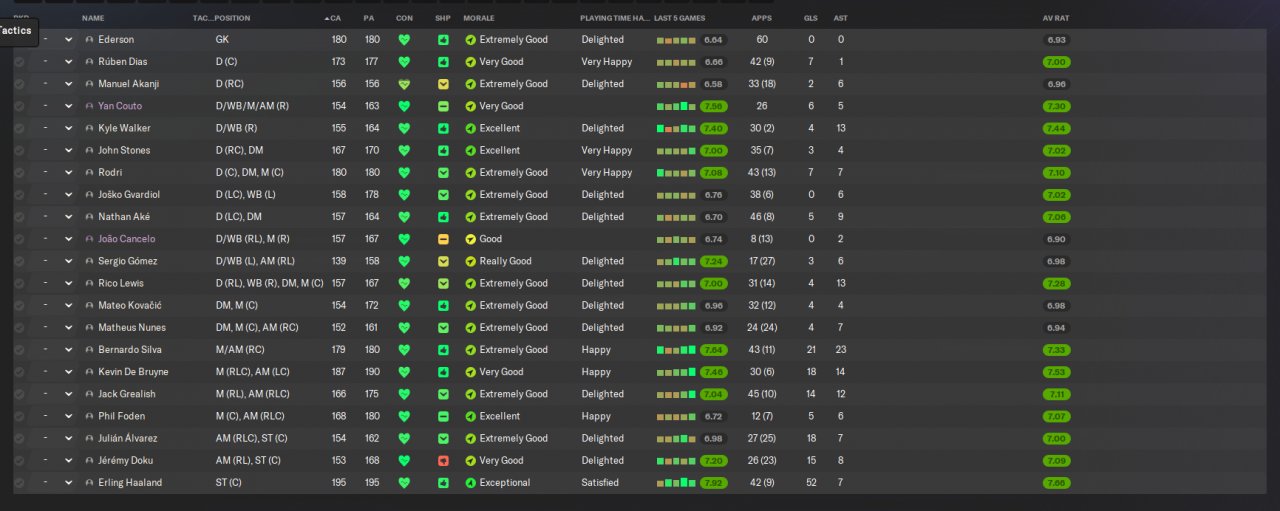Click the morale icon beside João Cancelo's Good
The width and height of the screenshot is (1280, 511).
pyautogui.click(x=471, y=239)
